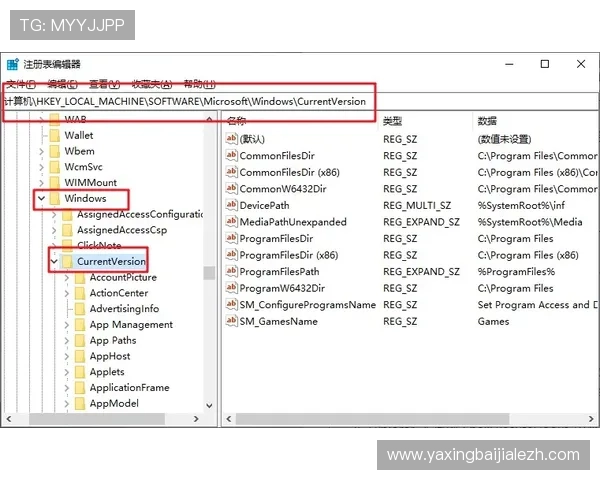The width and height of the screenshot is (600, 480).
Task: Expand the Wbem key
Action: tap(41, 152)
